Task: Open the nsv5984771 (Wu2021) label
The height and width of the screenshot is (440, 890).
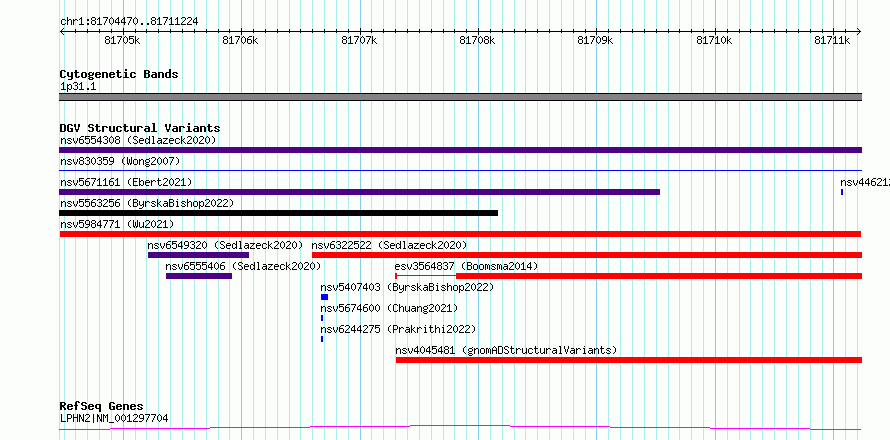Action: point(117,224)
